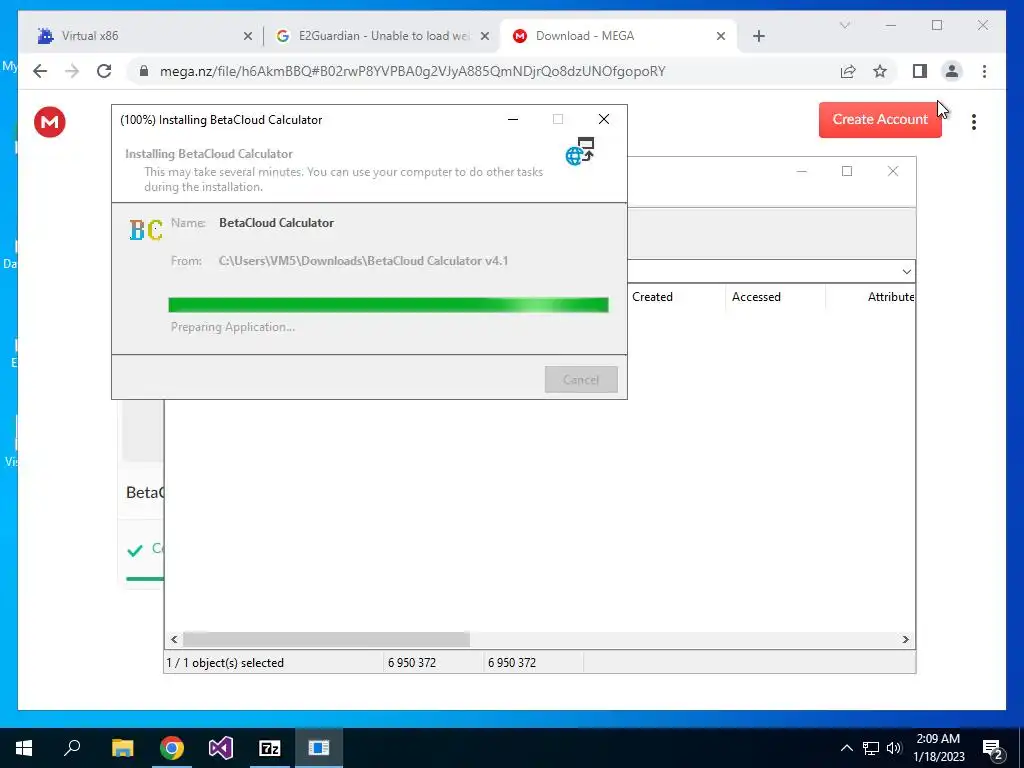Show hidden system tray icons
Screen dimensions: 1024x768
846,748
